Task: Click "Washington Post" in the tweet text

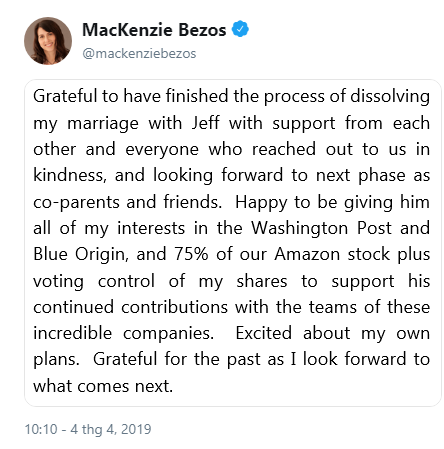Action: point(321,228)
